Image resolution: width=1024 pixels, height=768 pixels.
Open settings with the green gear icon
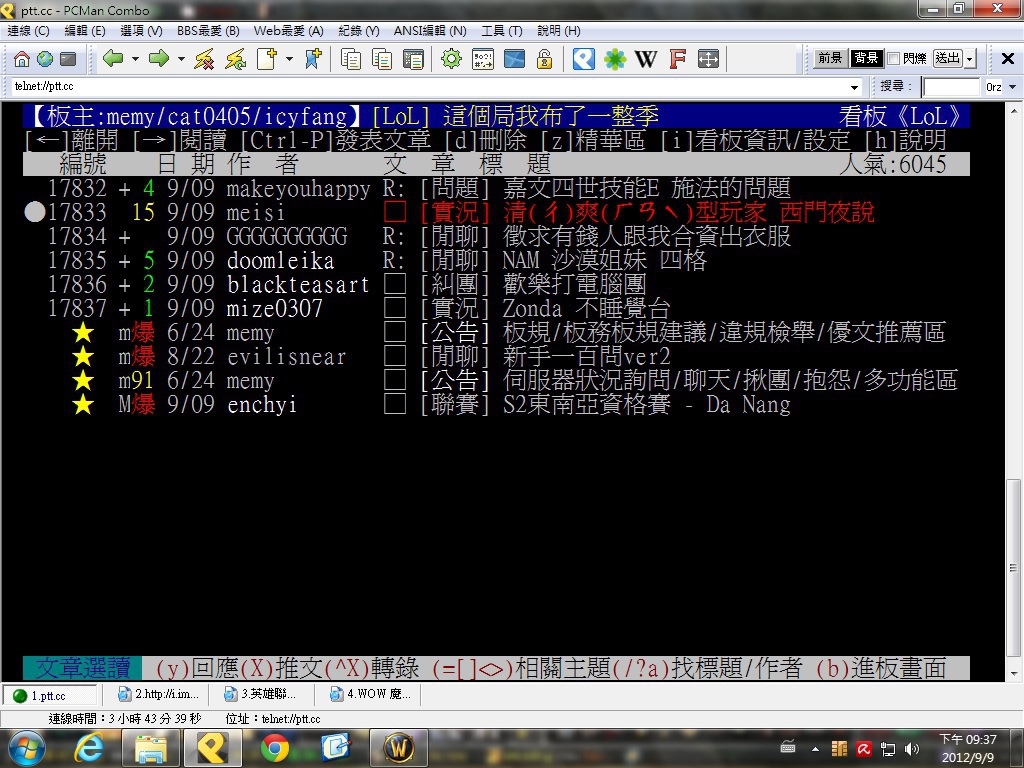[x=451, y=59]
